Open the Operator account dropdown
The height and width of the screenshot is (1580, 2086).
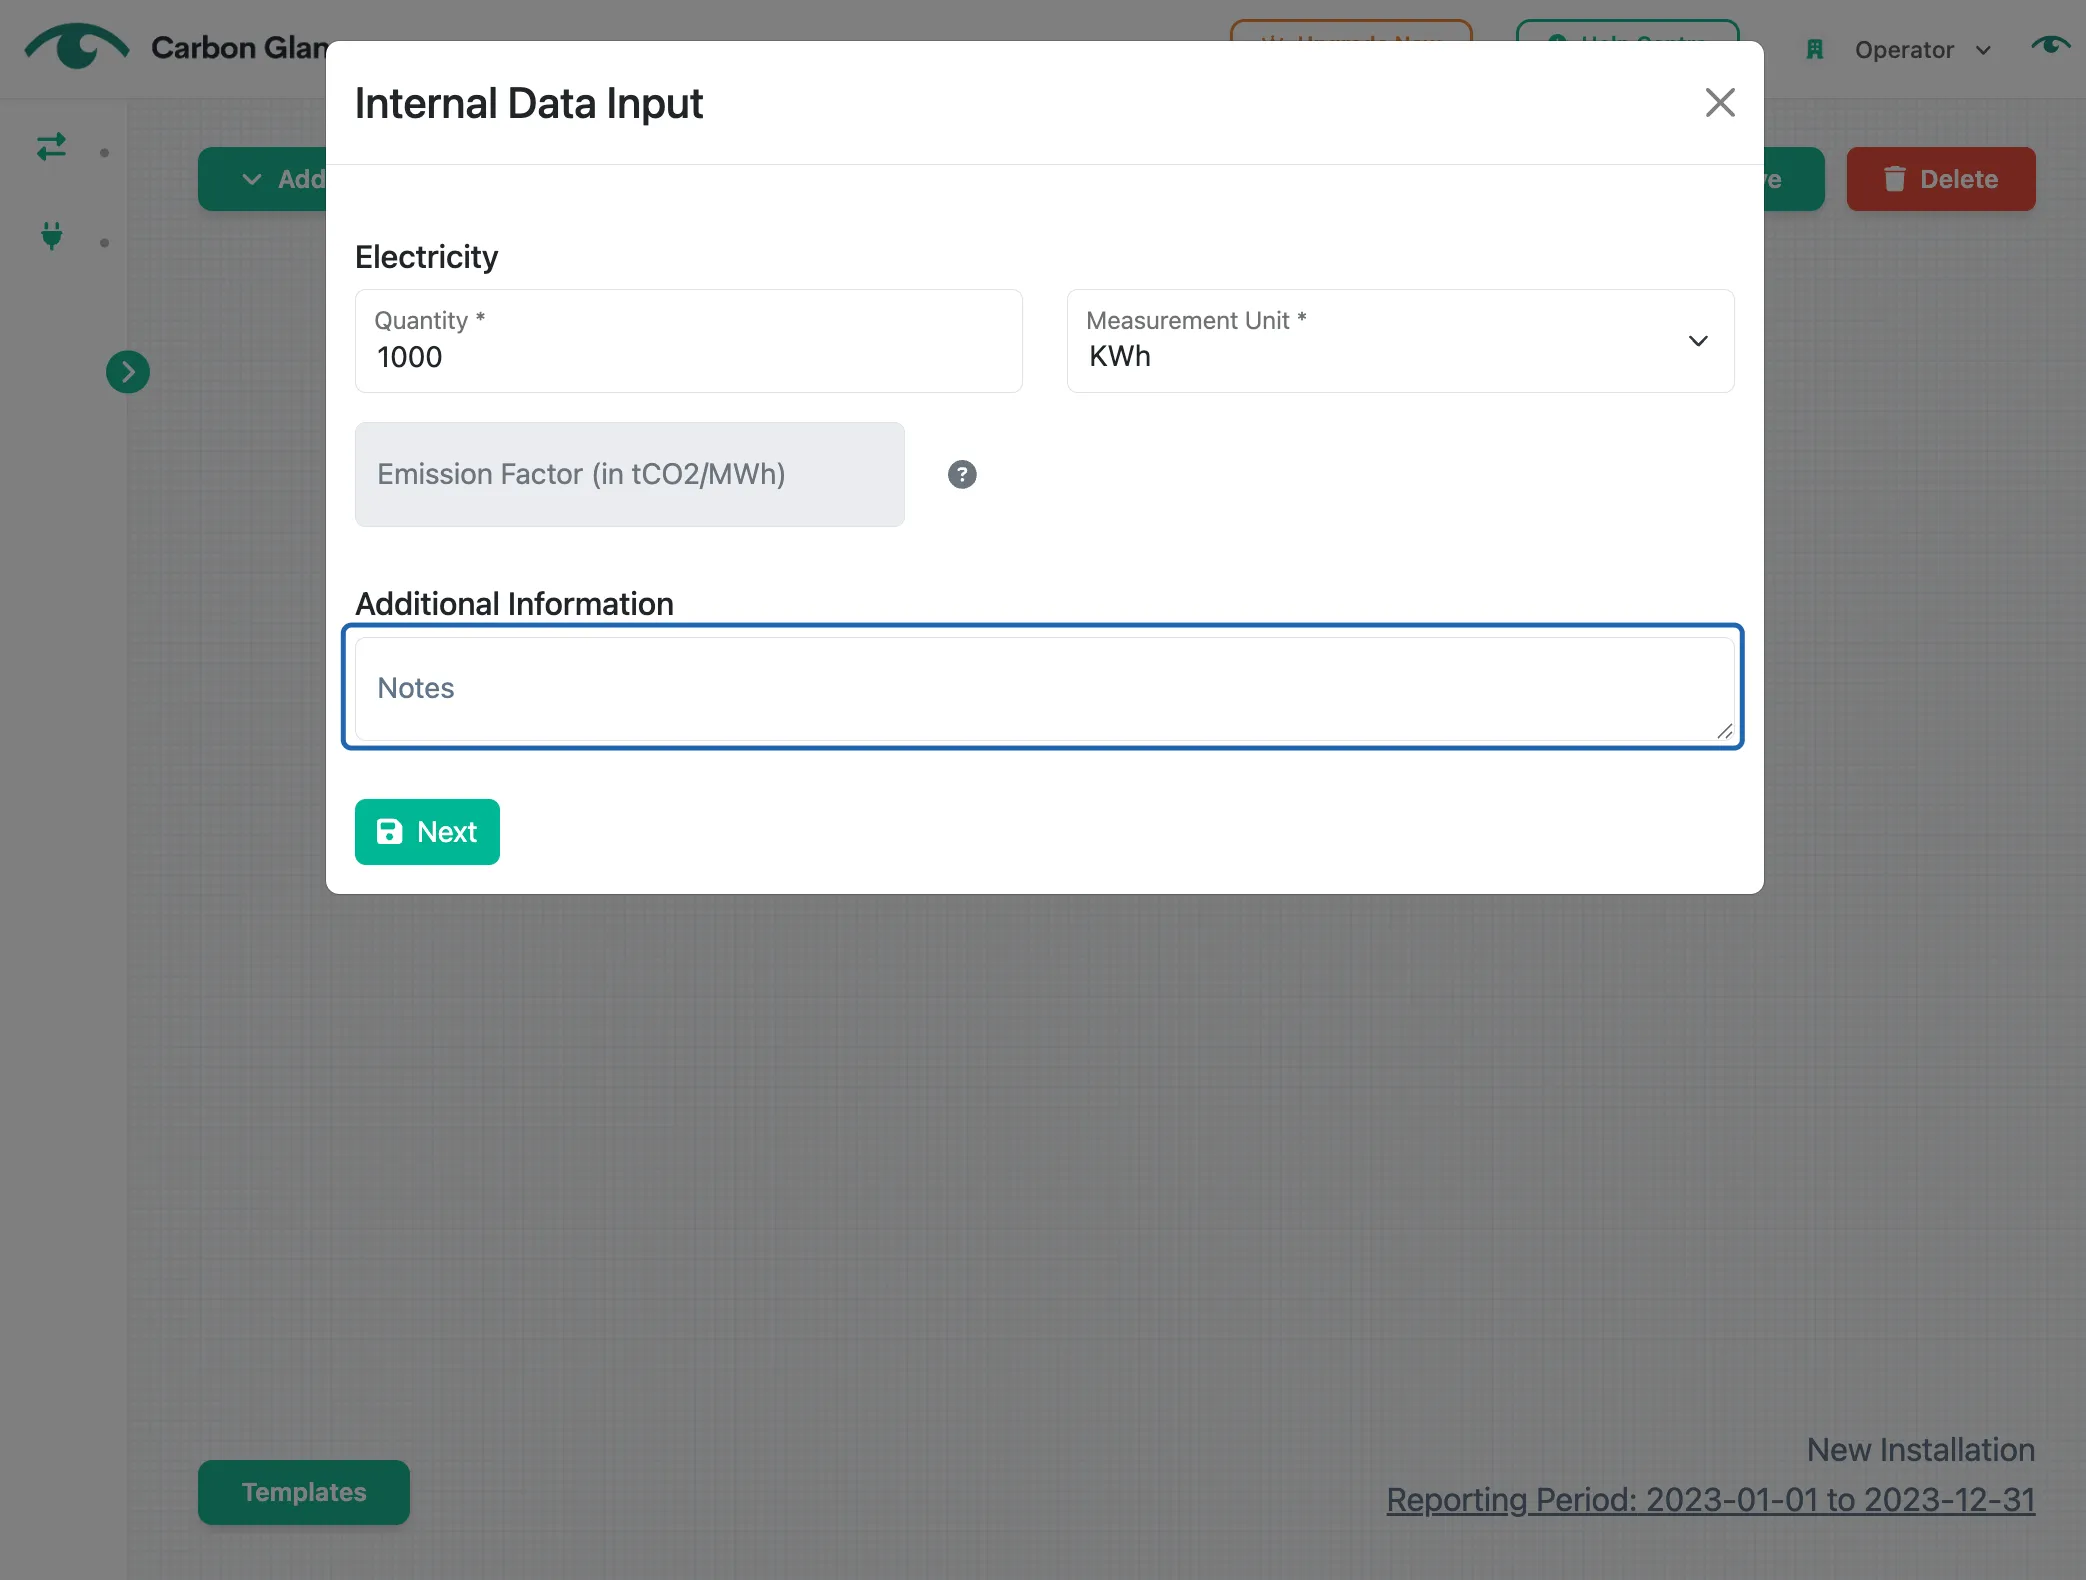[x=1922, y=50]
